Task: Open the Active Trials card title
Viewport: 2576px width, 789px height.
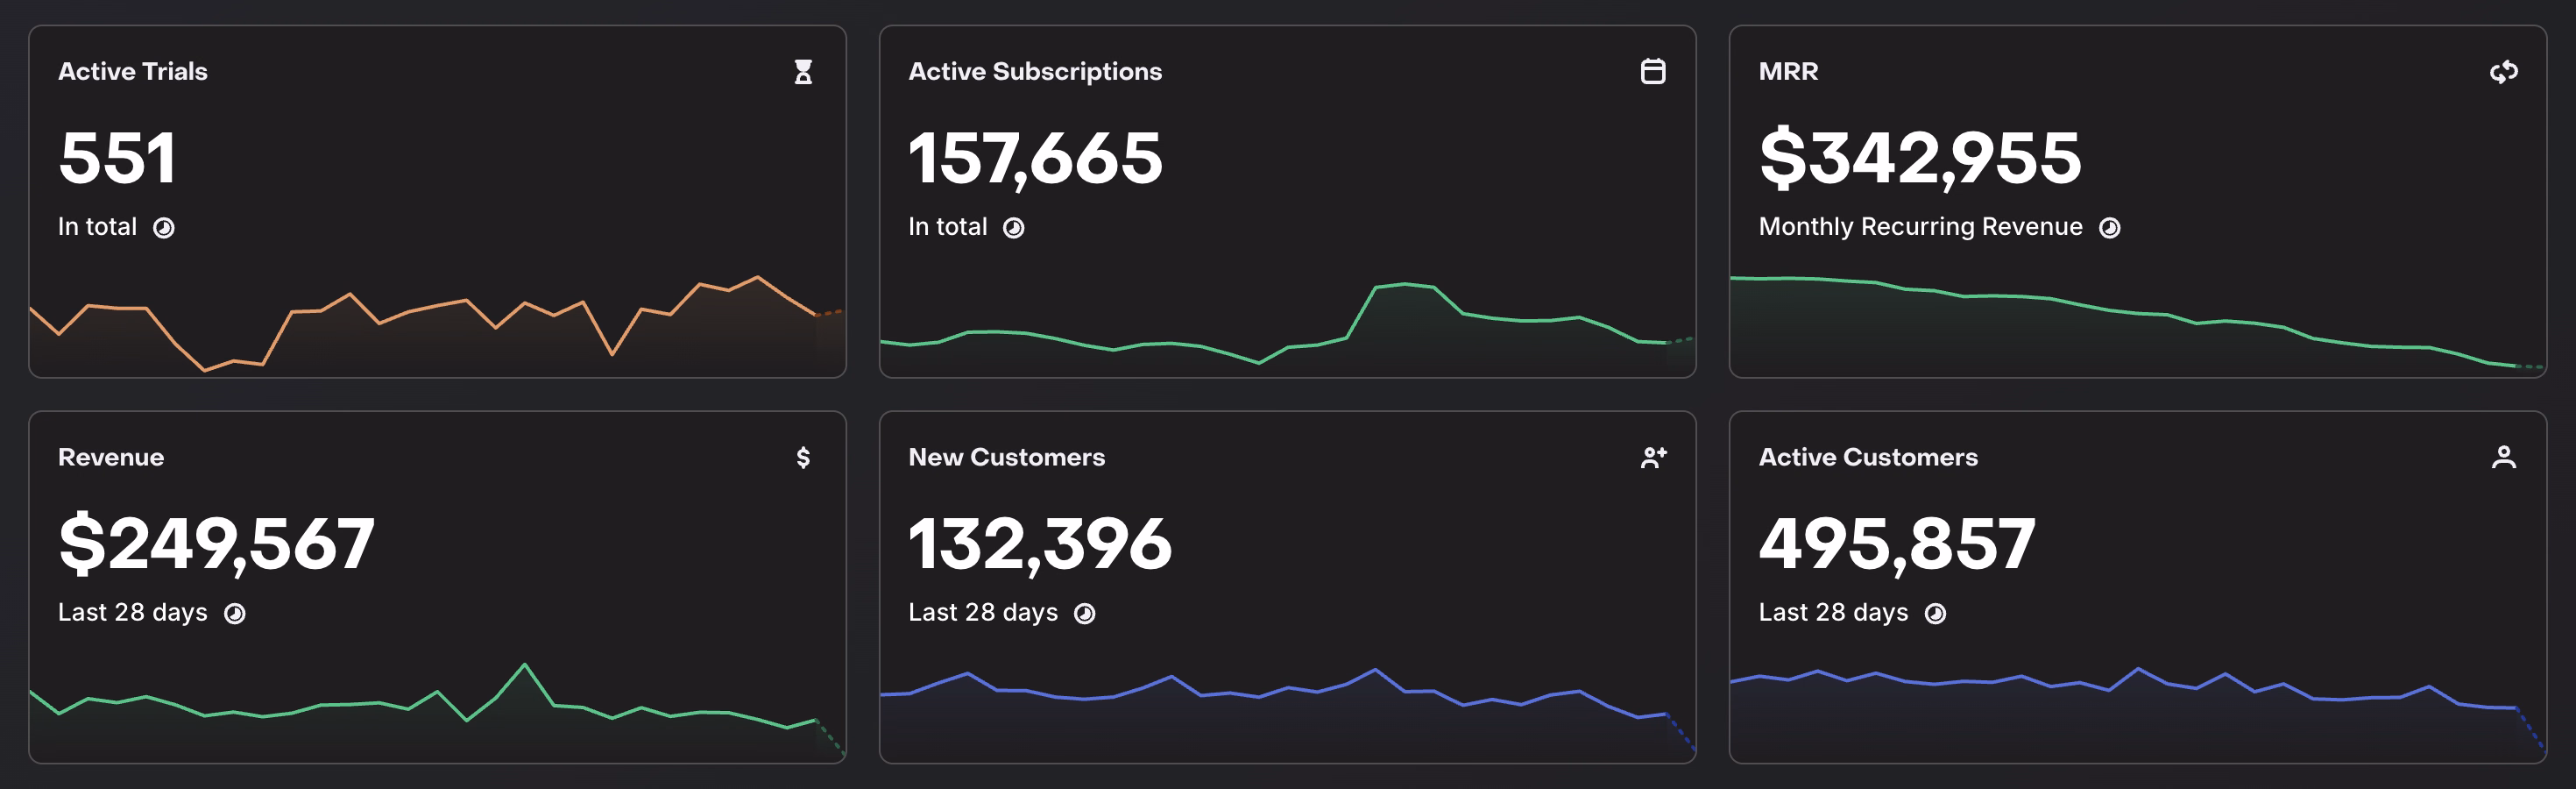Action: [133, 72]
